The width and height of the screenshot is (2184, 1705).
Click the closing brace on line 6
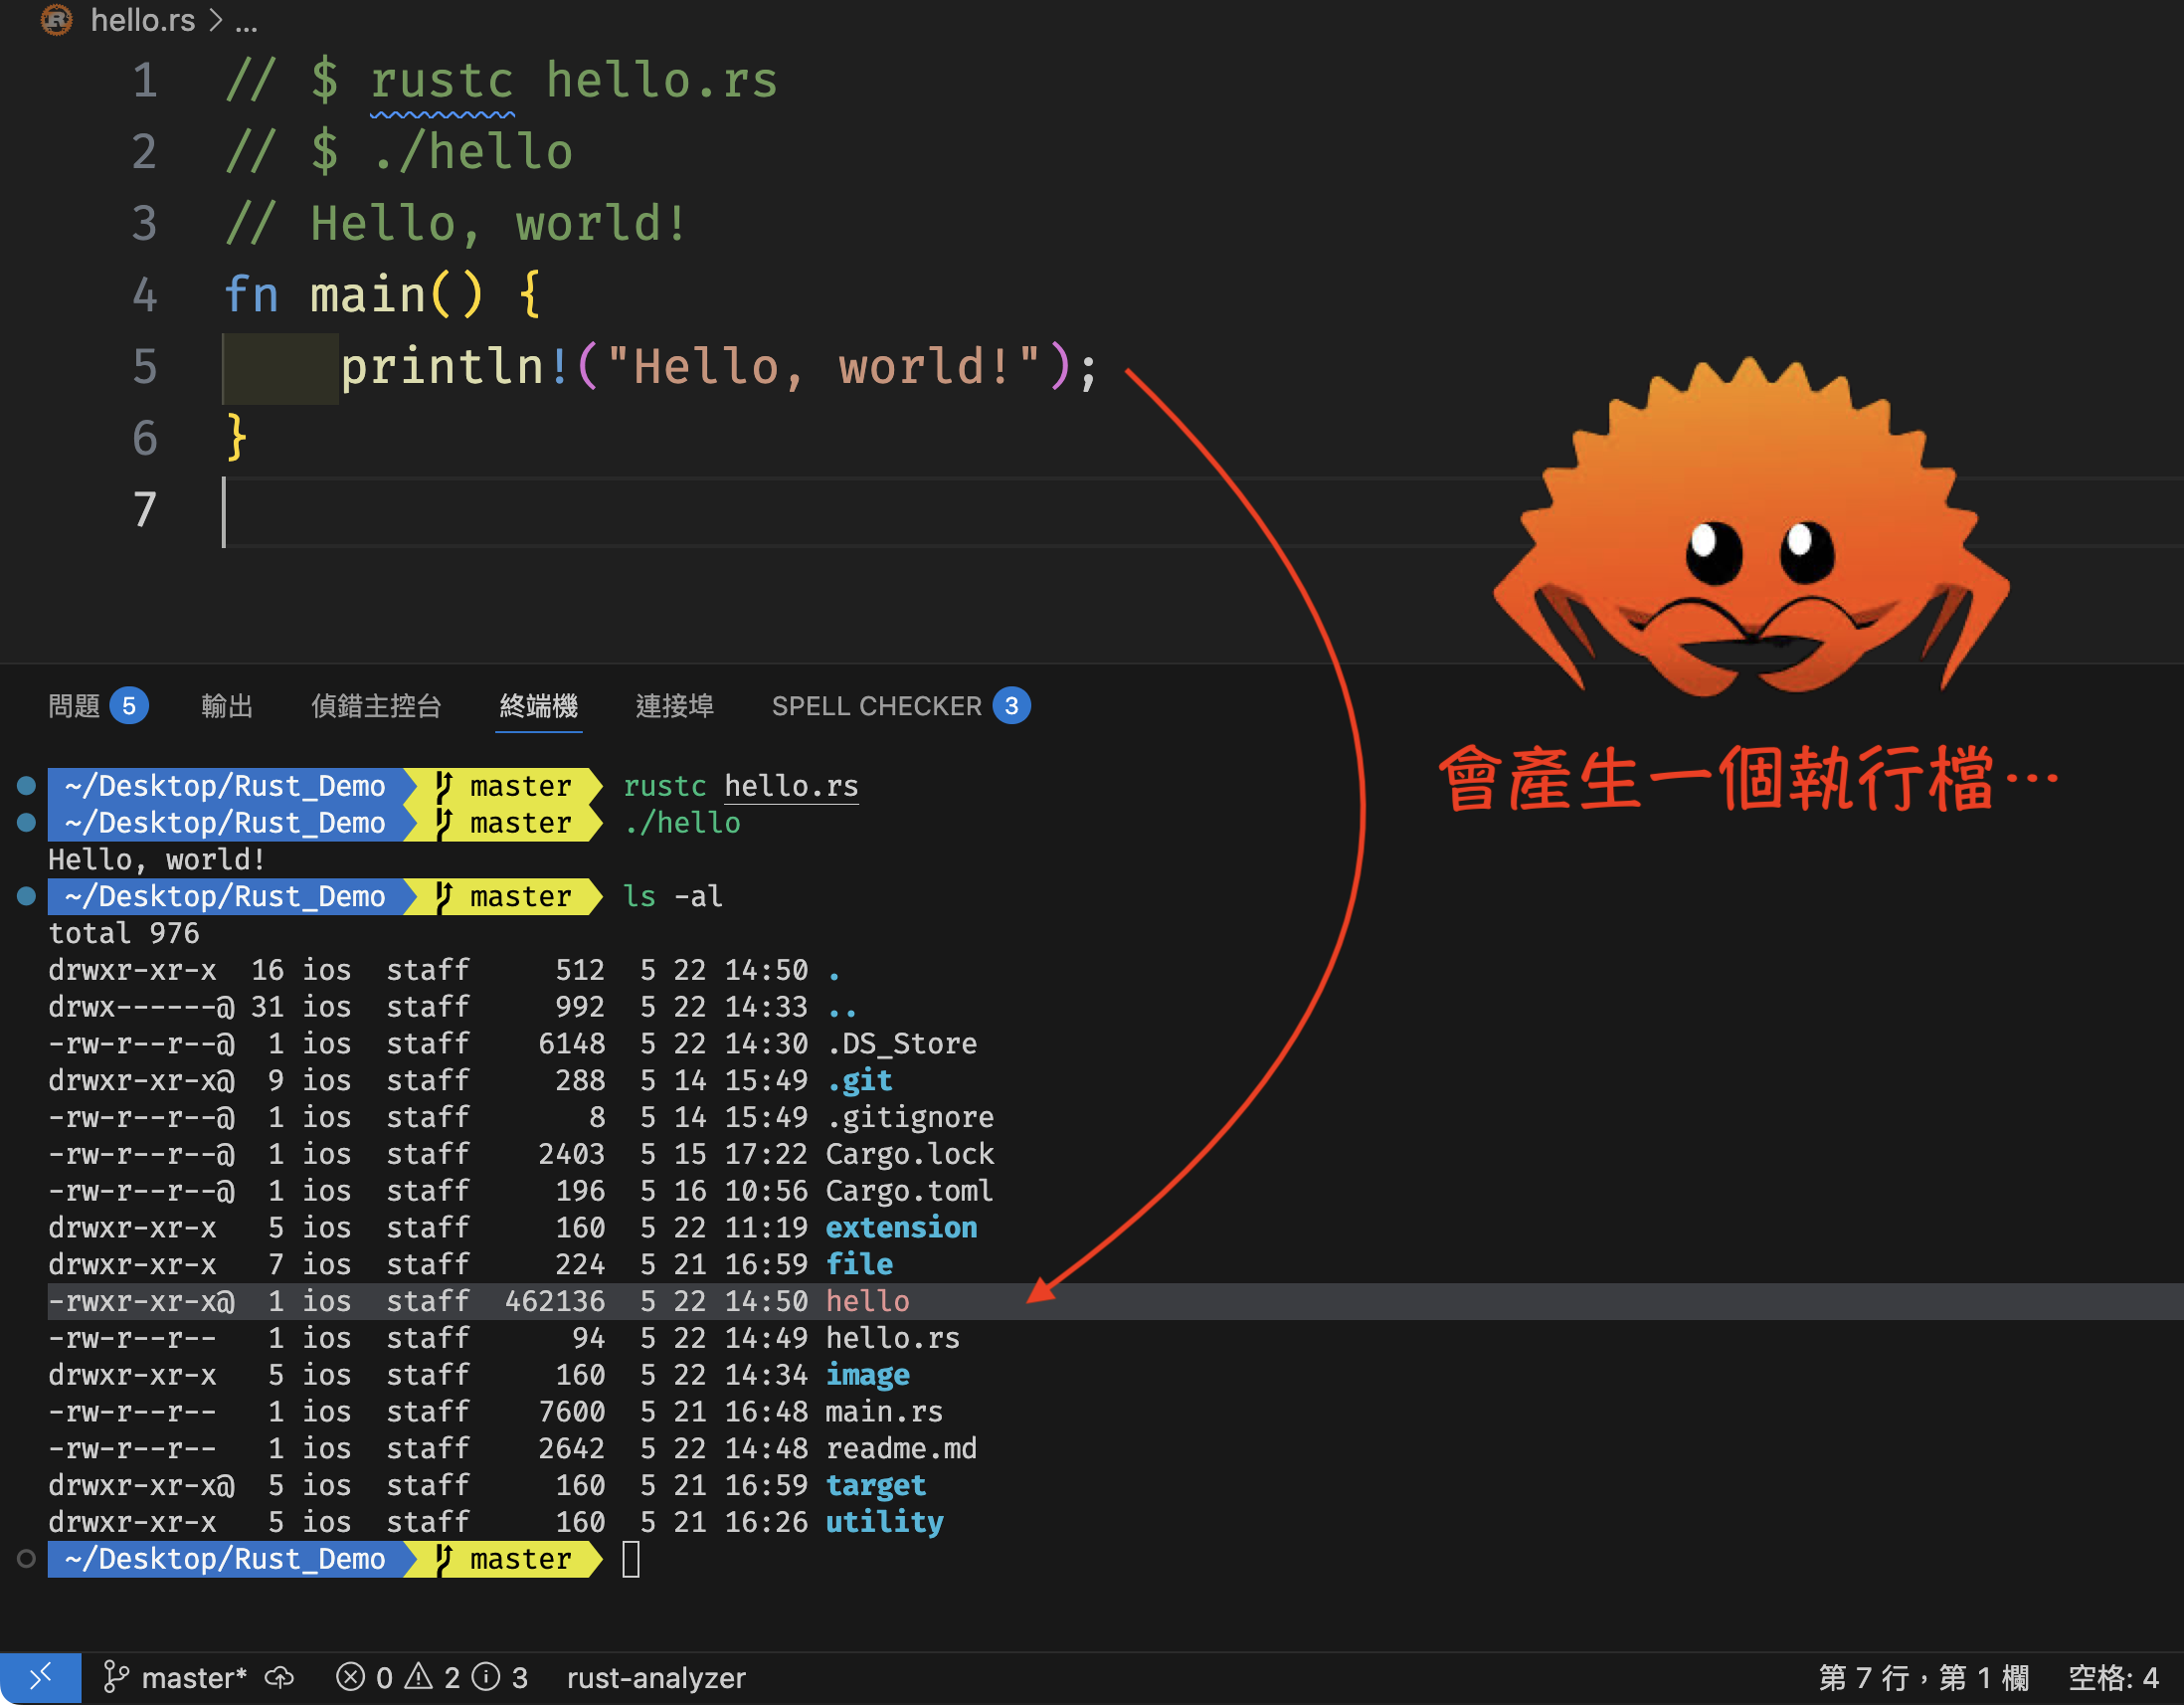pyautogui.click(x=236, y=438)
